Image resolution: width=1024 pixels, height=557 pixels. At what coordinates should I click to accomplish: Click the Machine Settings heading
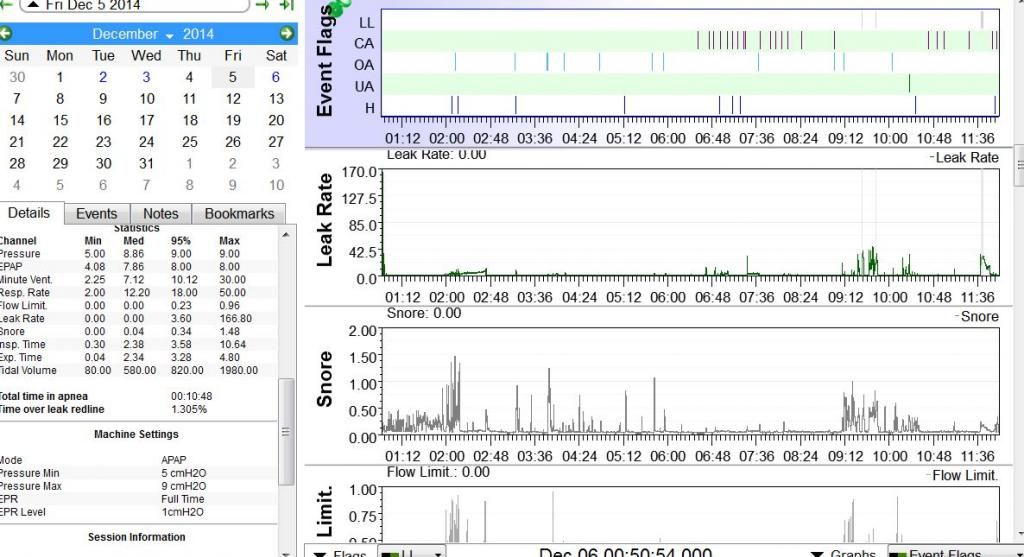(x=136, y=434)
